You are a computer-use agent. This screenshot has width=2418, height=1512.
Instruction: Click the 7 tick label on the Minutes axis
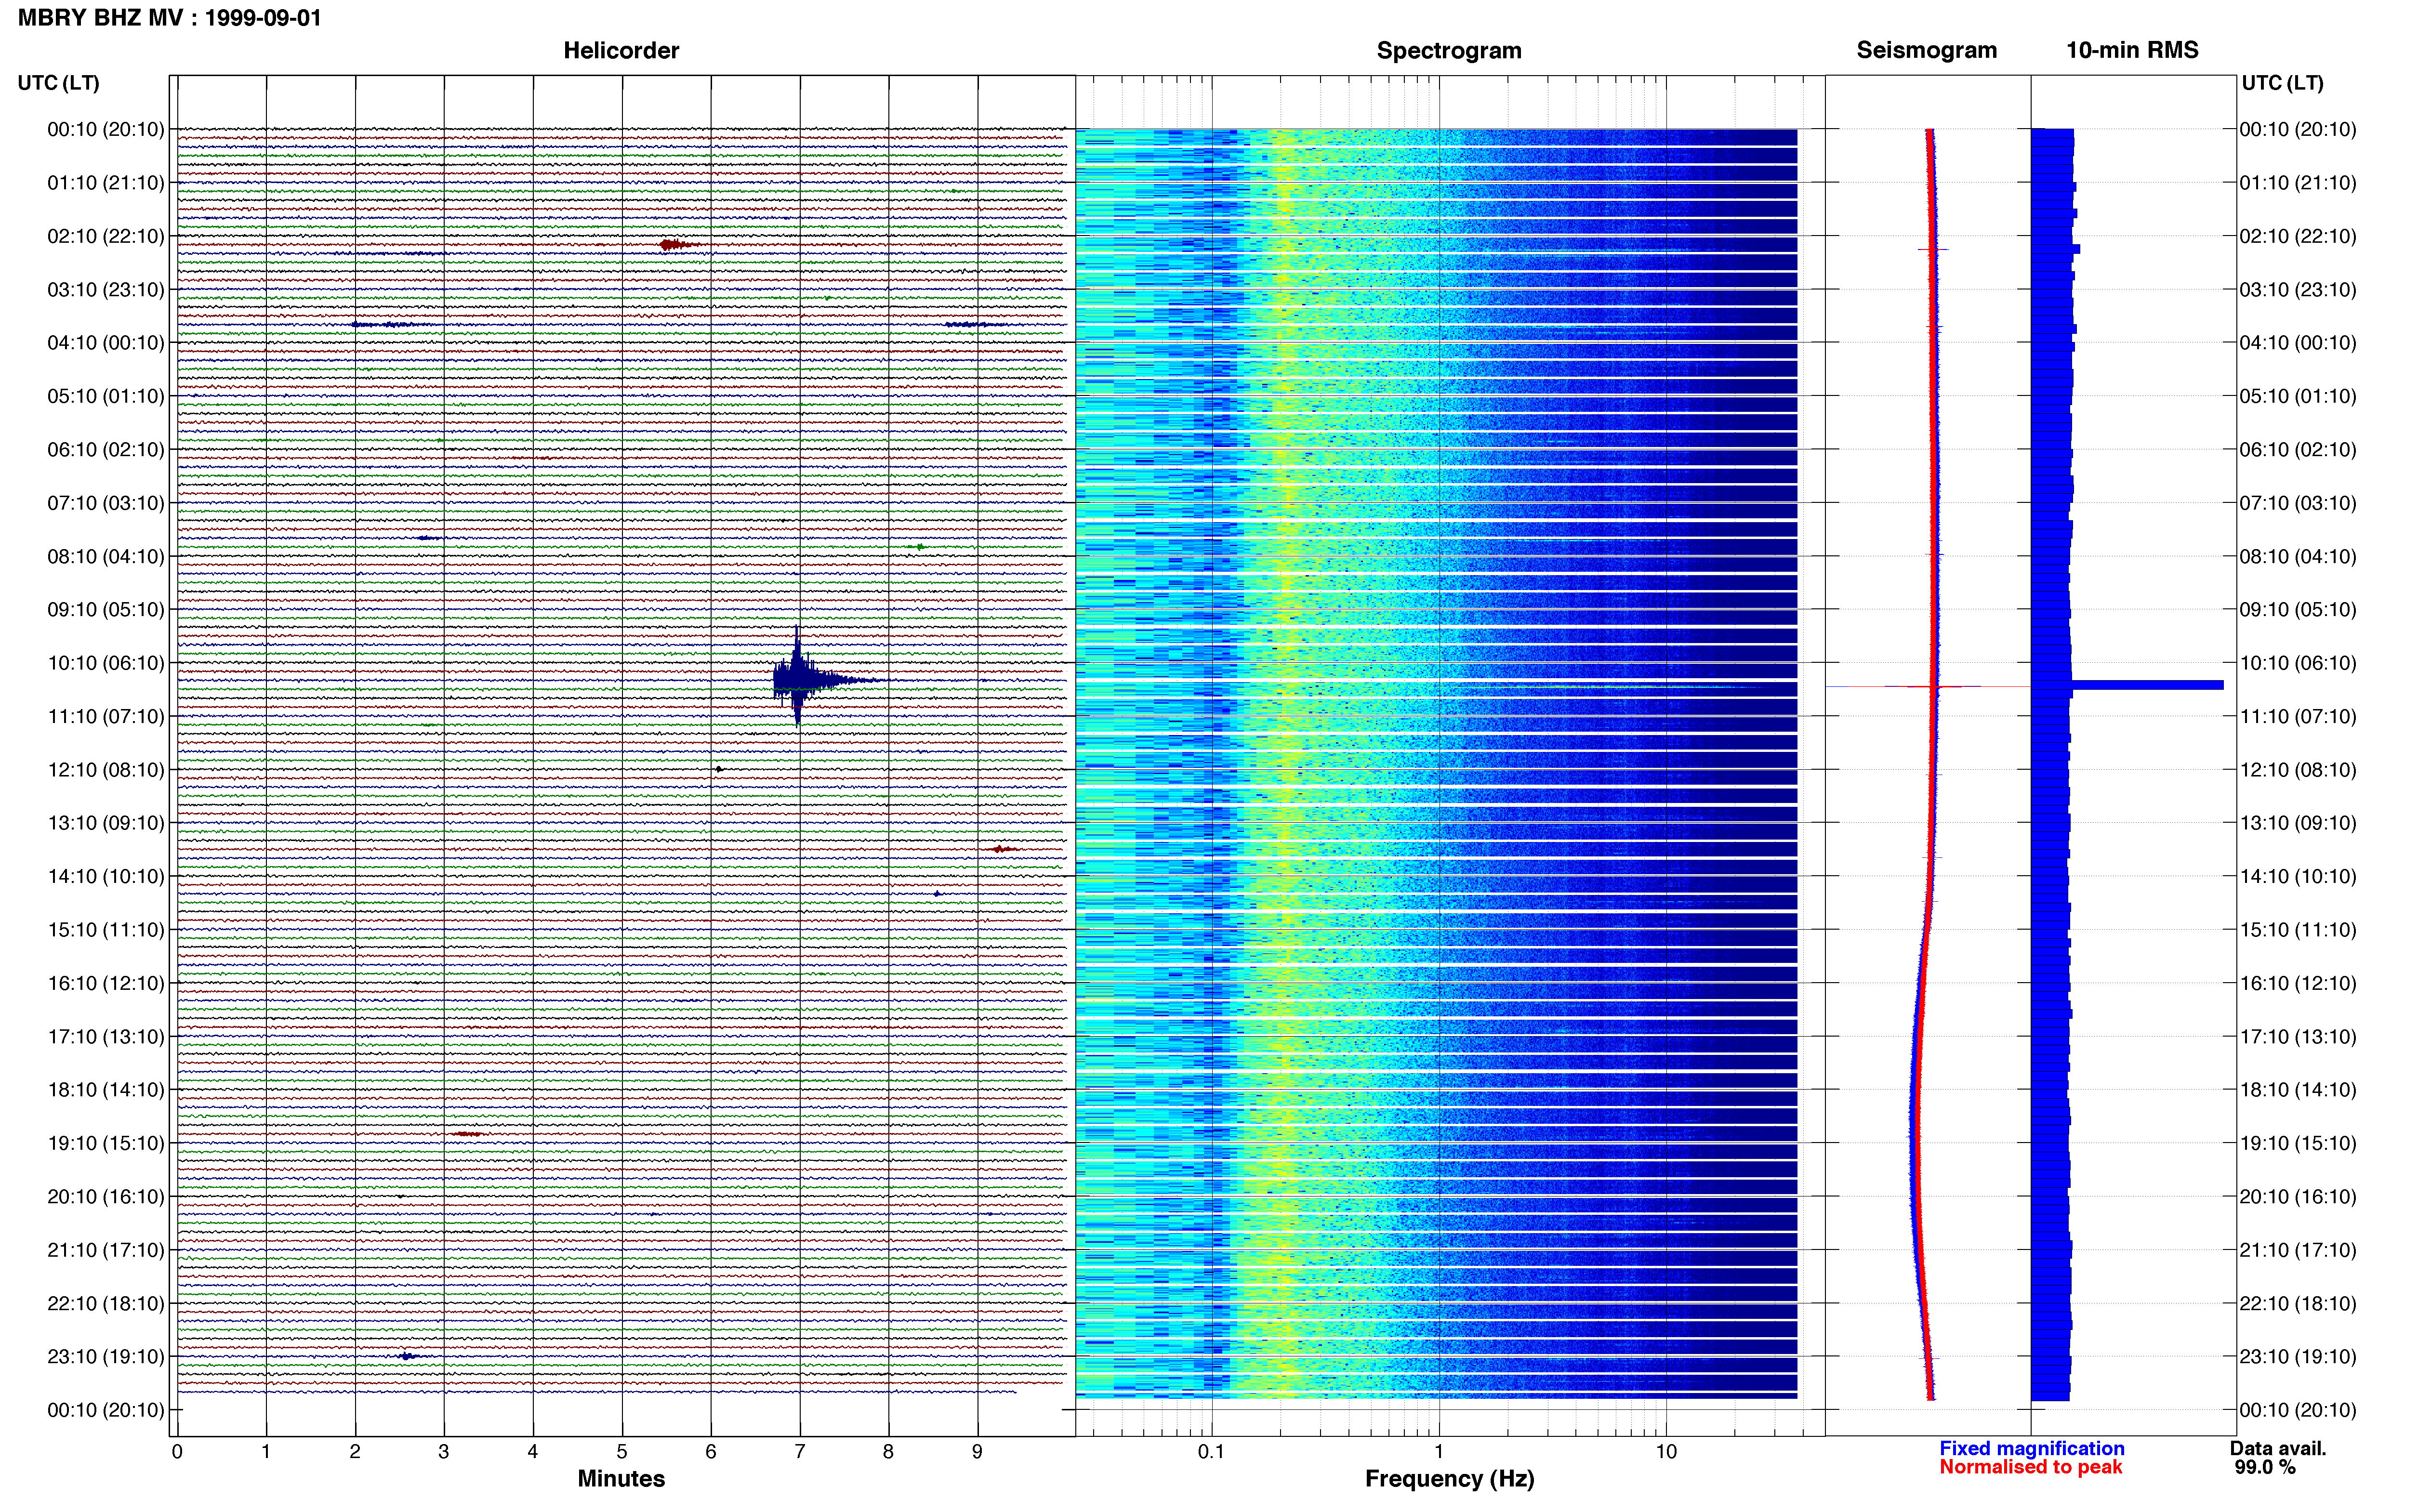[800, 1451]
